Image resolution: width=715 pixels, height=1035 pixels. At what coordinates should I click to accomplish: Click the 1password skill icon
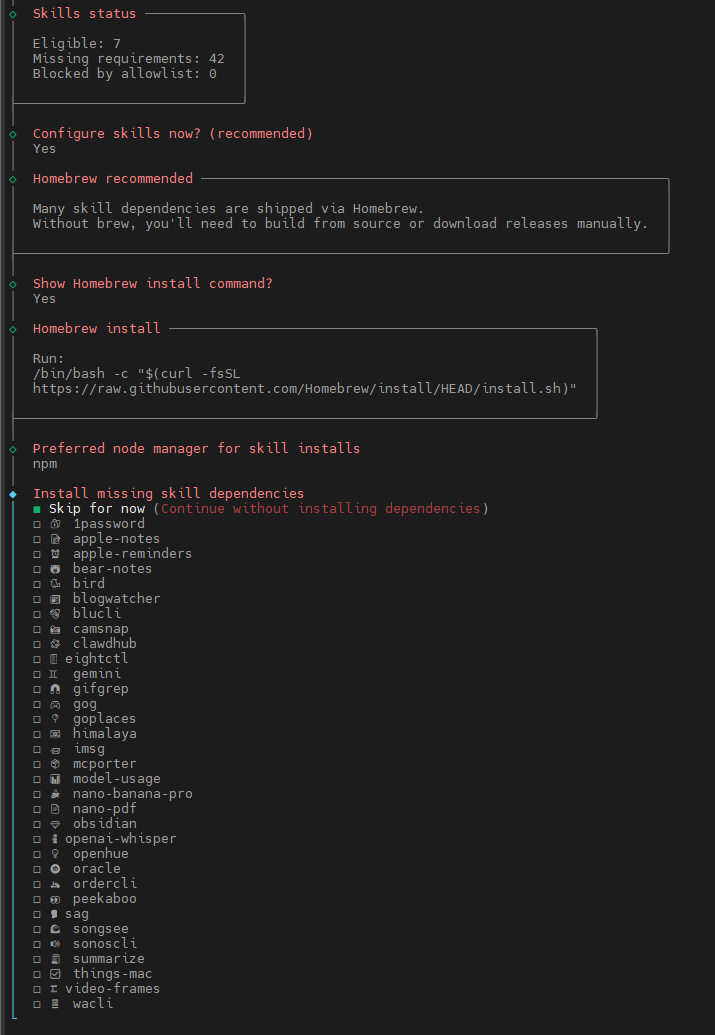coord(55,524)
